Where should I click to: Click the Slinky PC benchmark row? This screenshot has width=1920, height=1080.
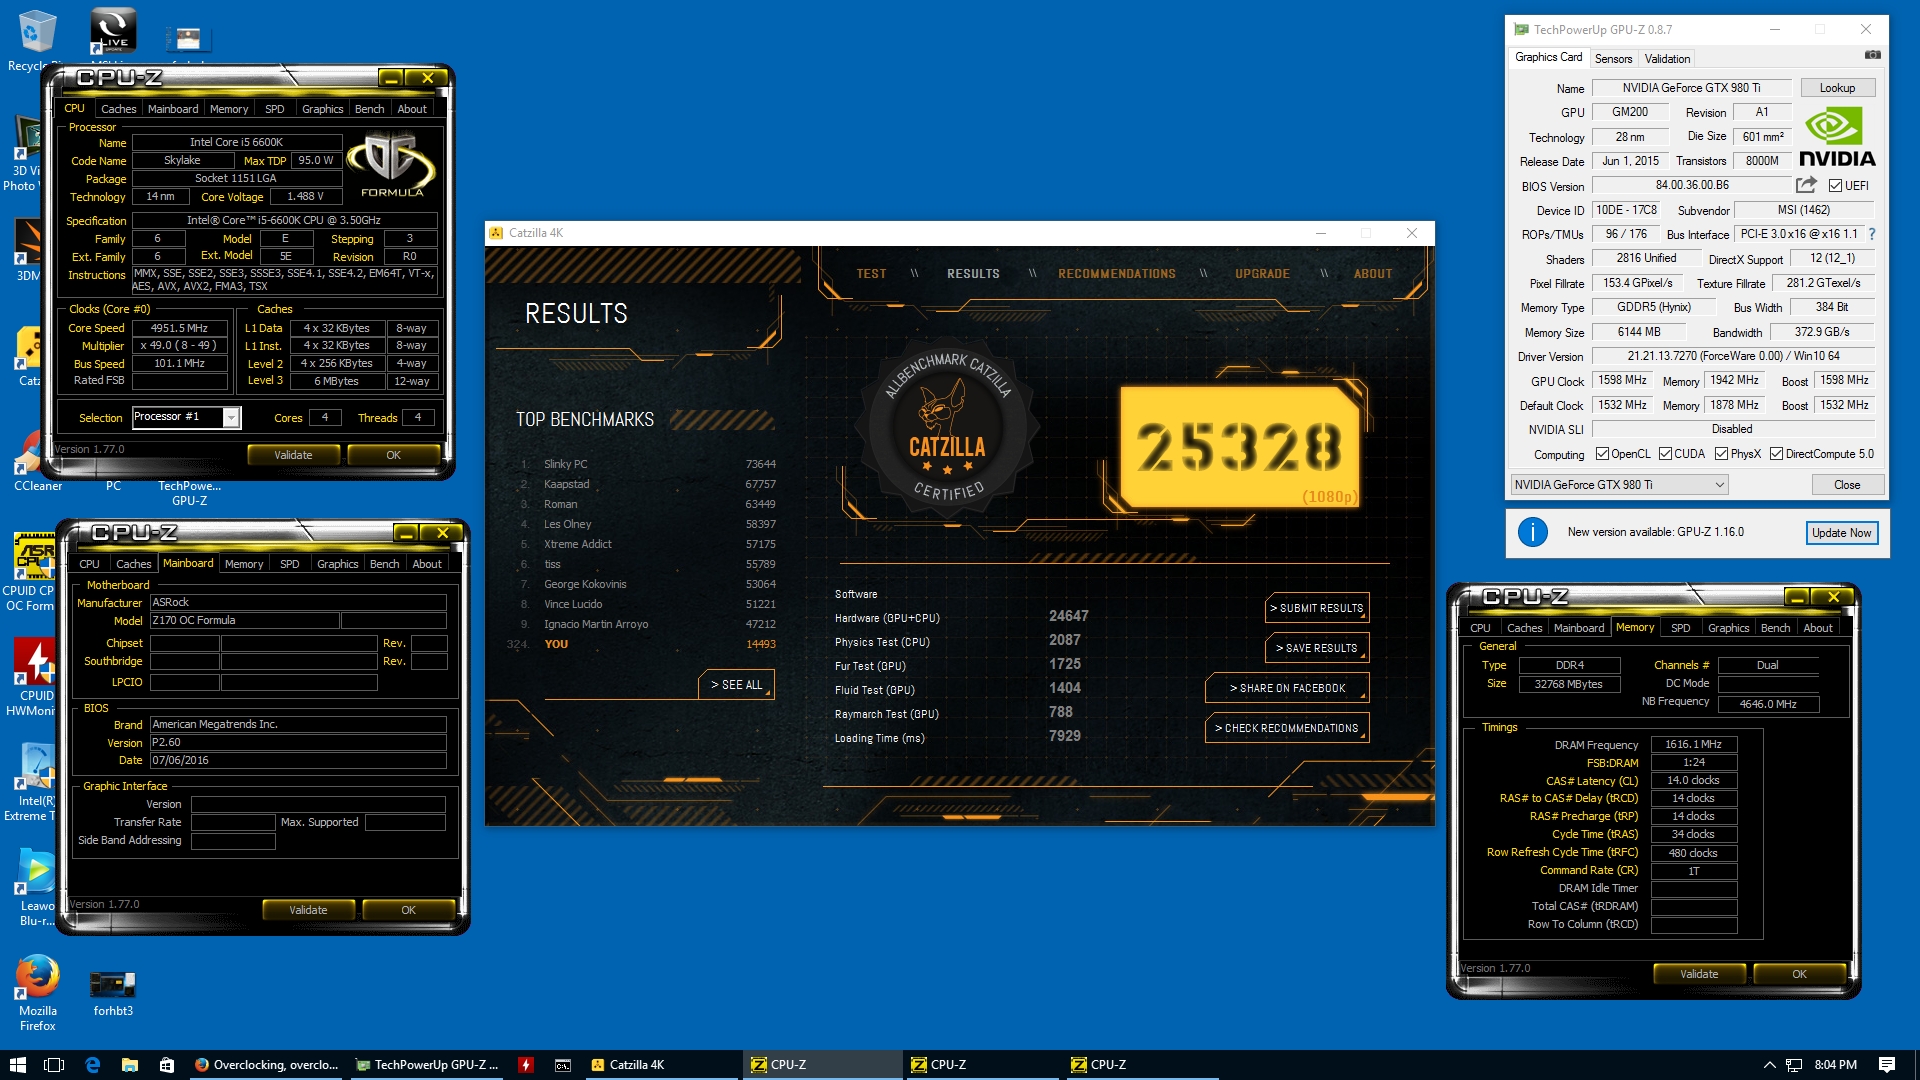[x=648, y=464]
